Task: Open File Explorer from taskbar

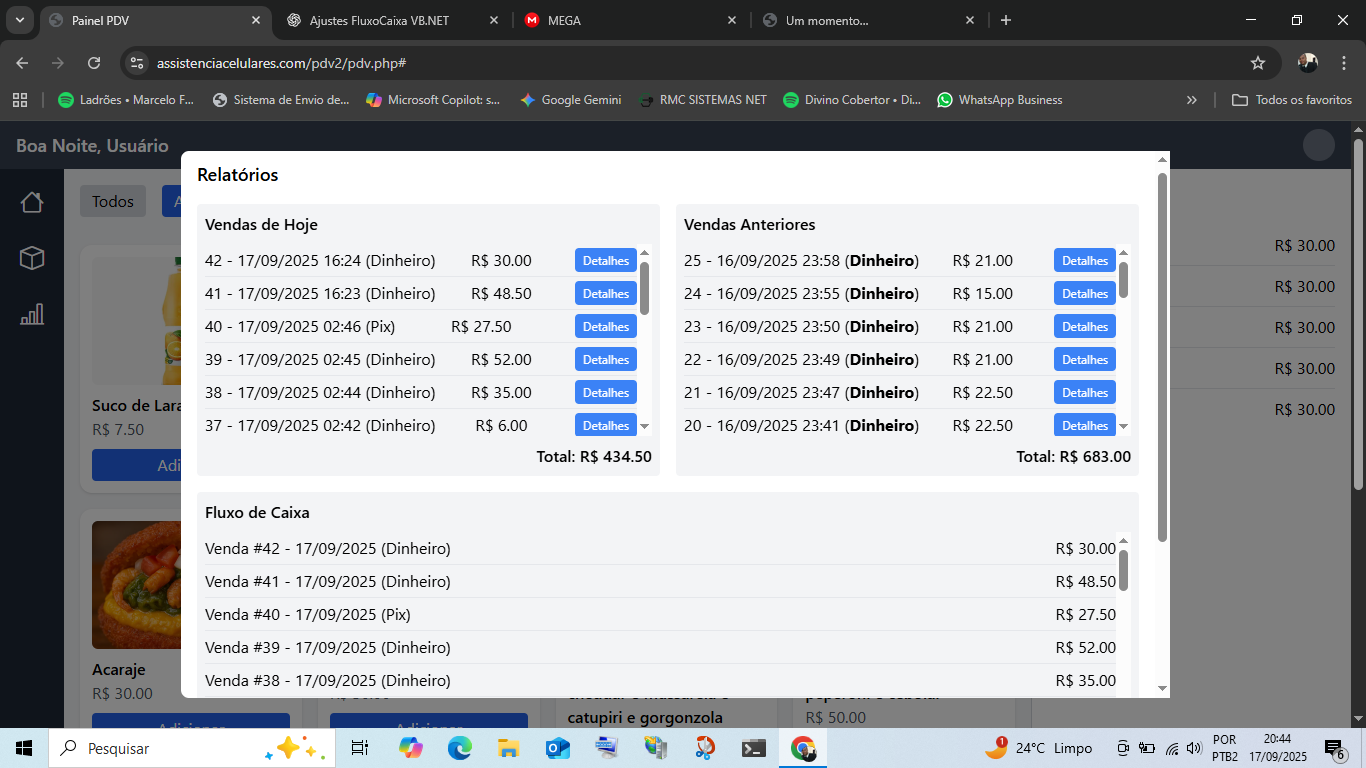Action: (508, 748)
